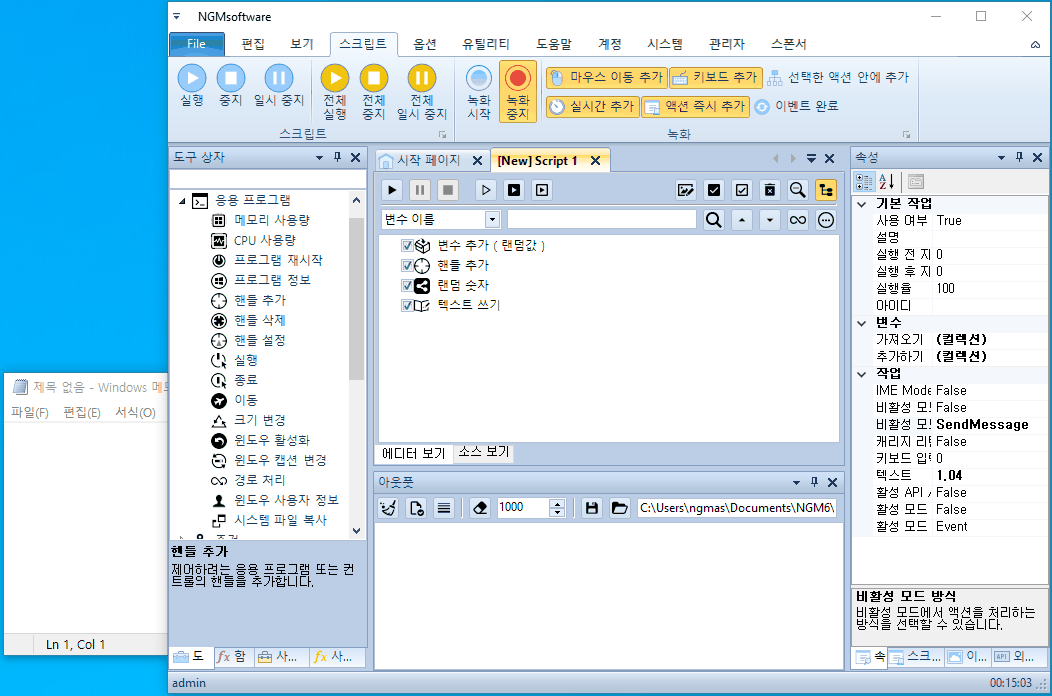Click the search text field in script editor
This screenshot has height=696, width=1052.
(602, 219)
